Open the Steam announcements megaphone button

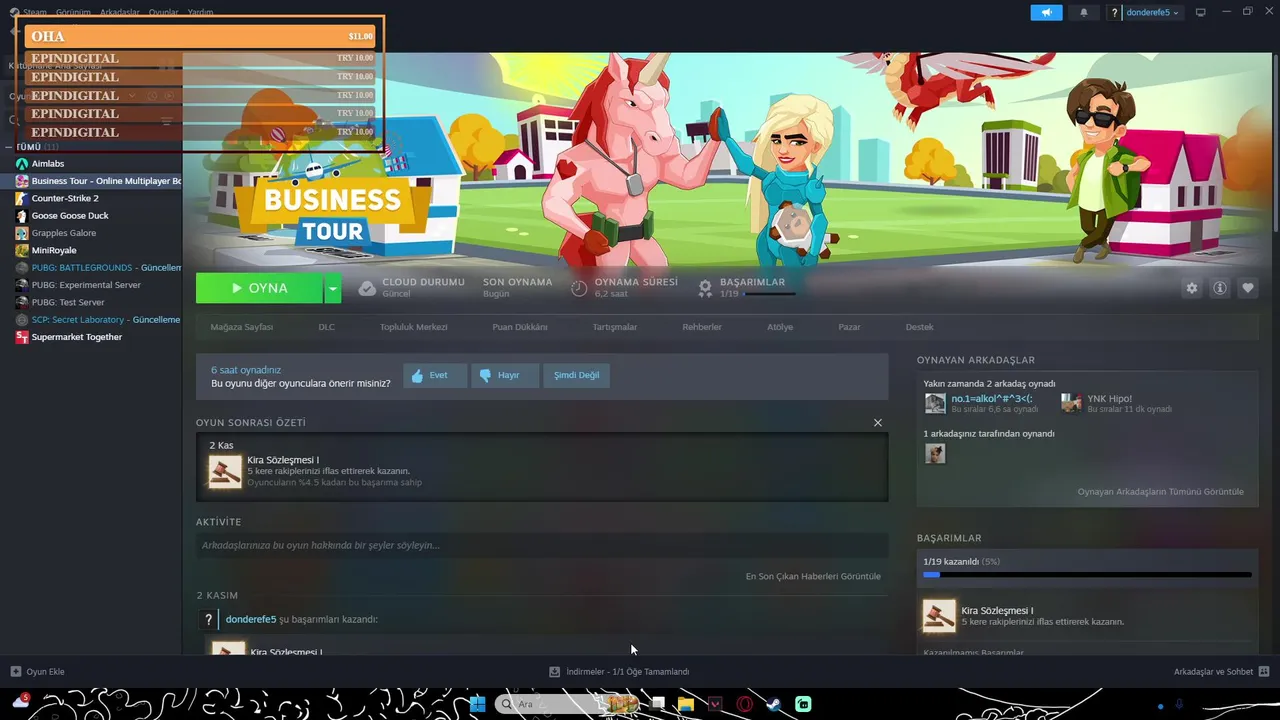1046,13
